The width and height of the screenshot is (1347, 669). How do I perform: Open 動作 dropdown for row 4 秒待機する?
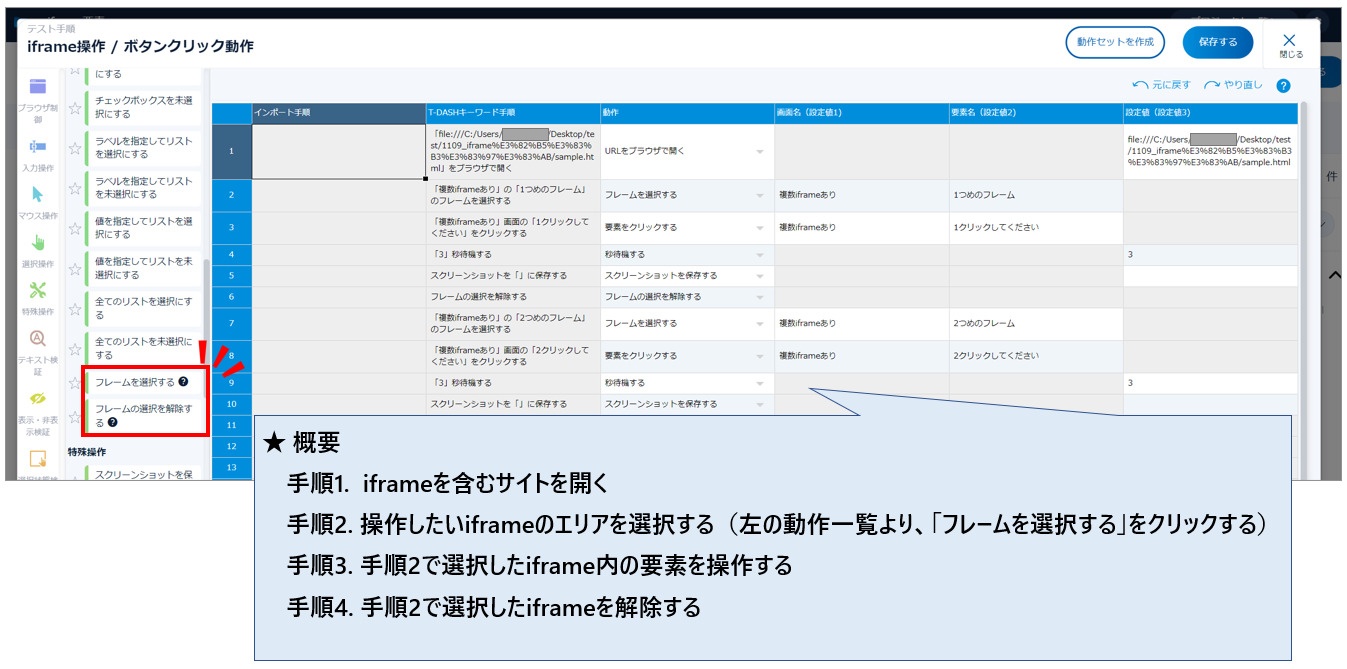pyautogui.click(x=759, y=255)
